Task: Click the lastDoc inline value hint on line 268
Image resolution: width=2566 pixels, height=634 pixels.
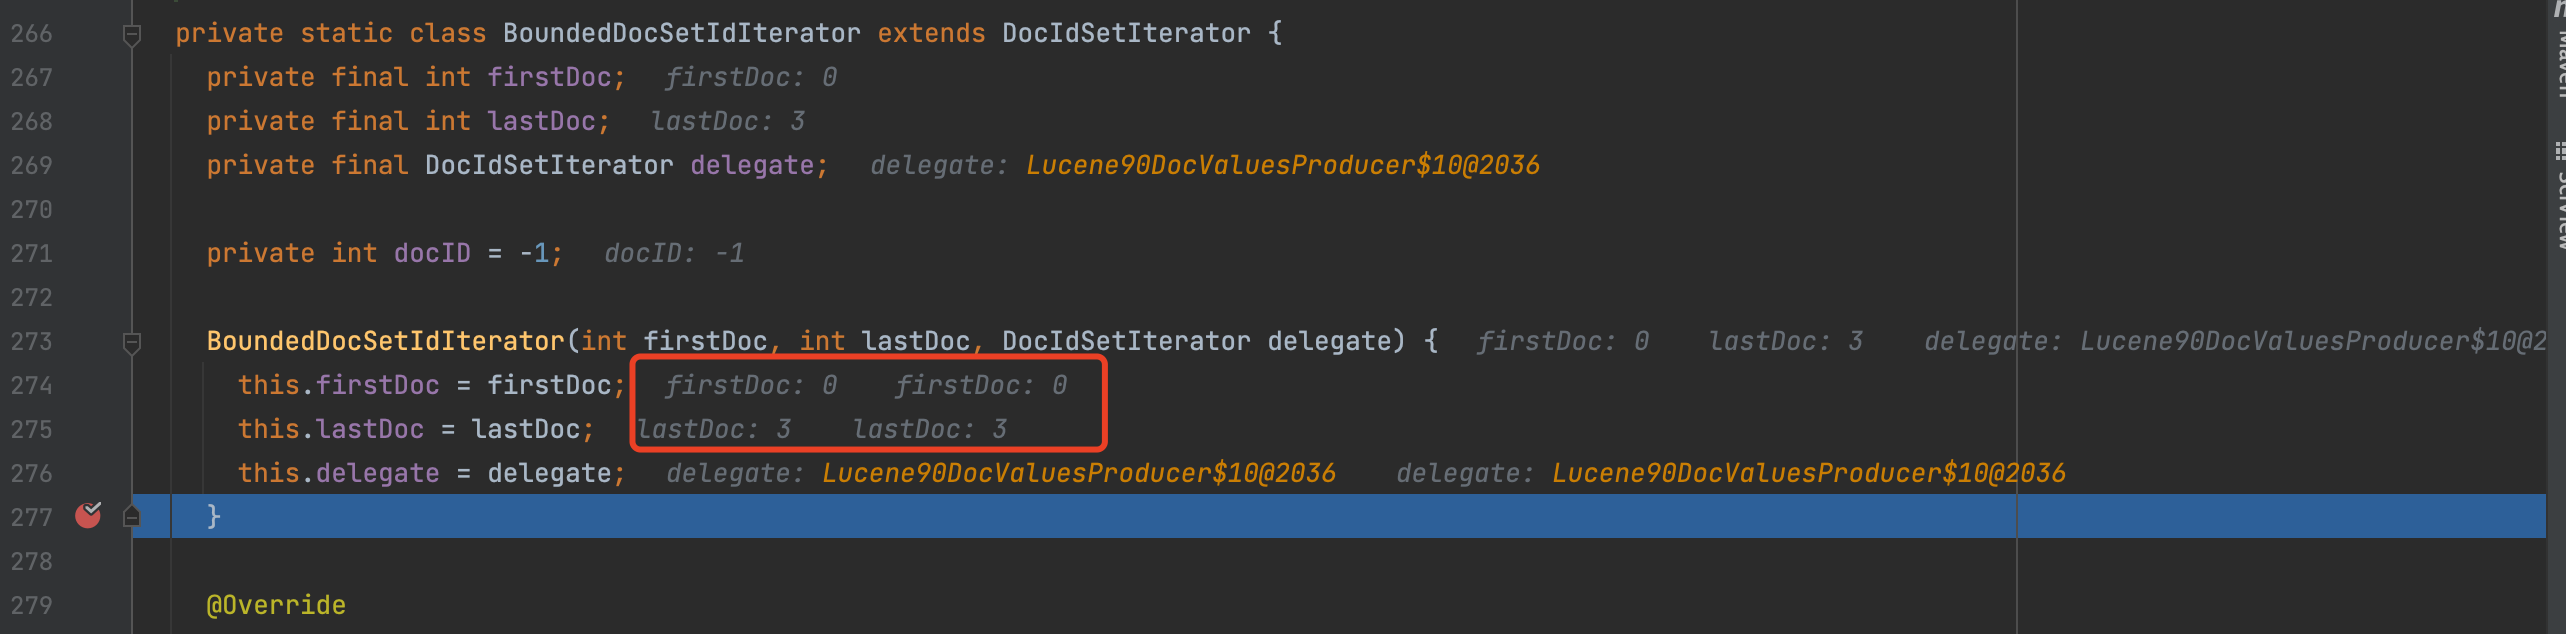Action: (728, 121)
